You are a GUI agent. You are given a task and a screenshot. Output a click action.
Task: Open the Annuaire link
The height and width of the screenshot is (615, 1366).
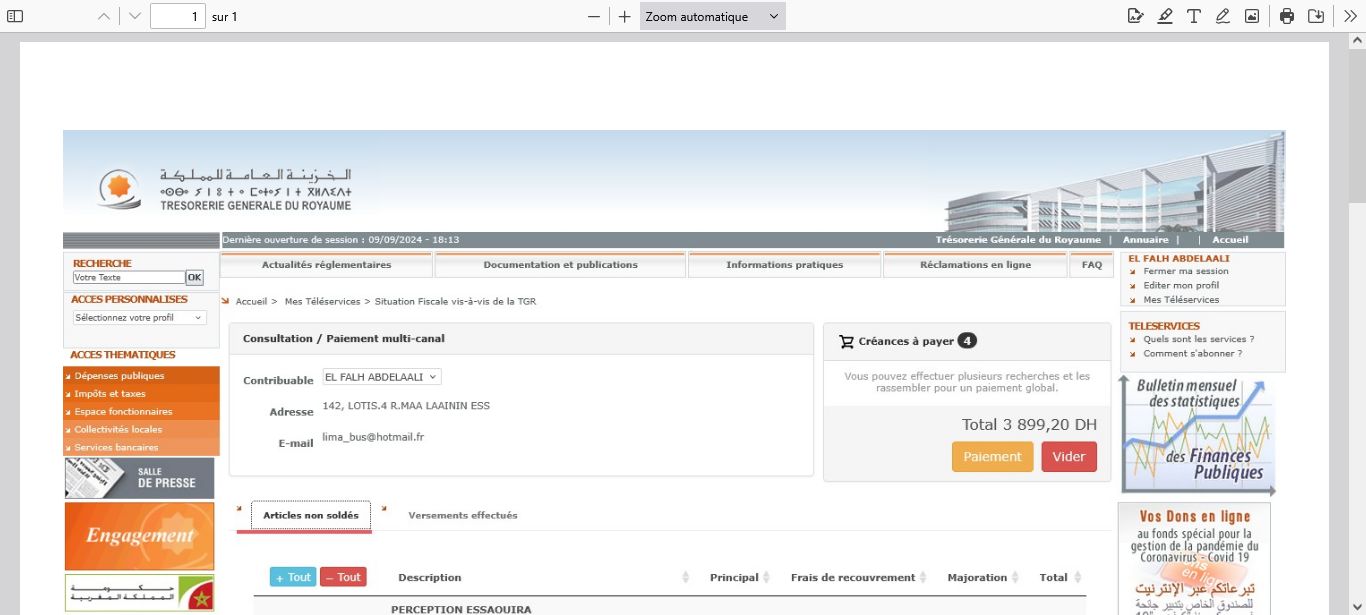coord(1145,240)
